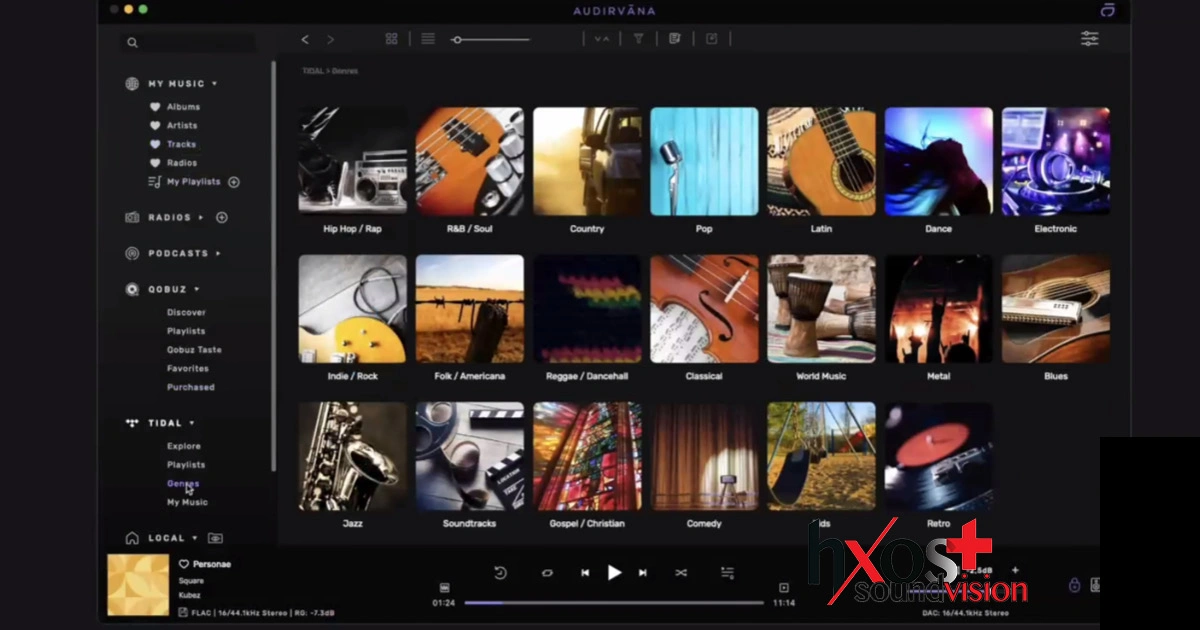Click the Podcasts section icon

(x=132, y=253)
